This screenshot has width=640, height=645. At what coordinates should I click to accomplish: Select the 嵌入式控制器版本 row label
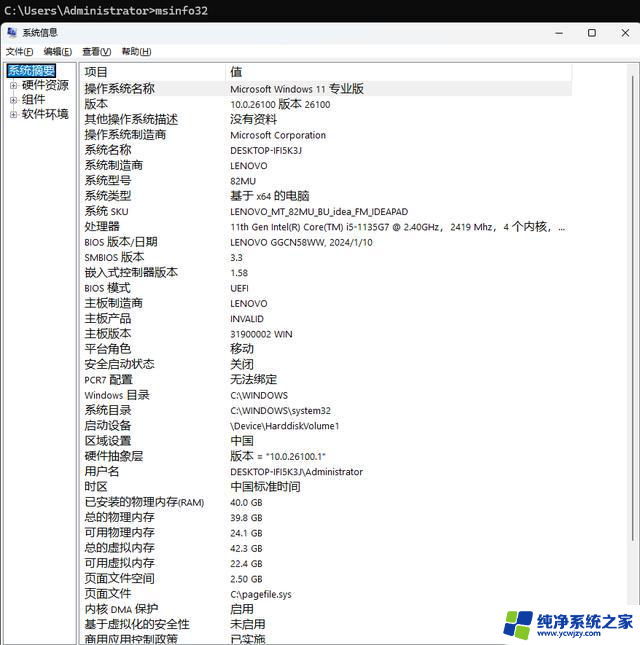[131, 272]
